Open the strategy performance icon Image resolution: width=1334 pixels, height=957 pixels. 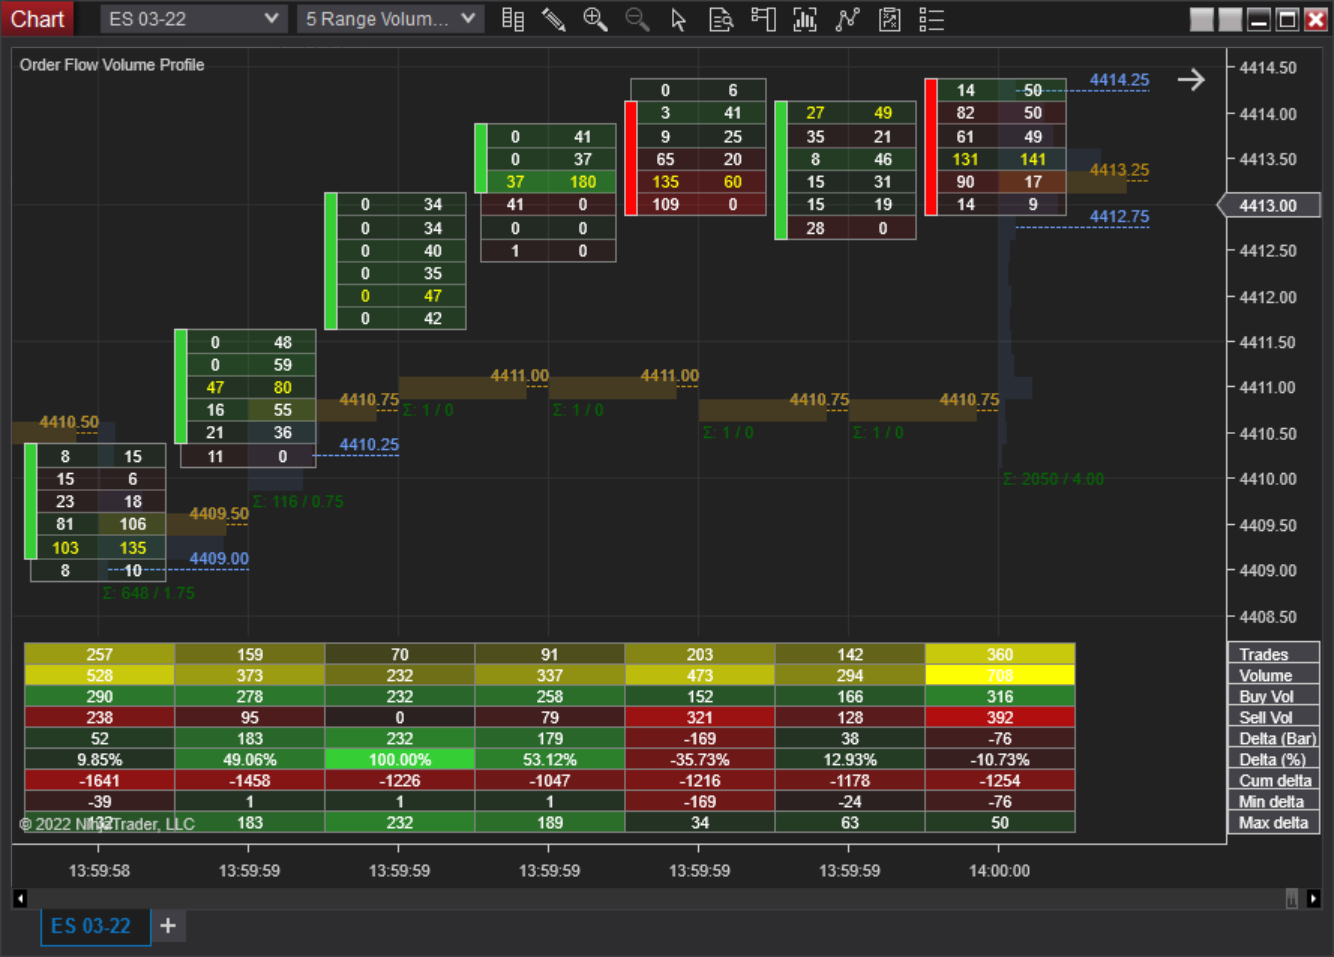point(889,19)
